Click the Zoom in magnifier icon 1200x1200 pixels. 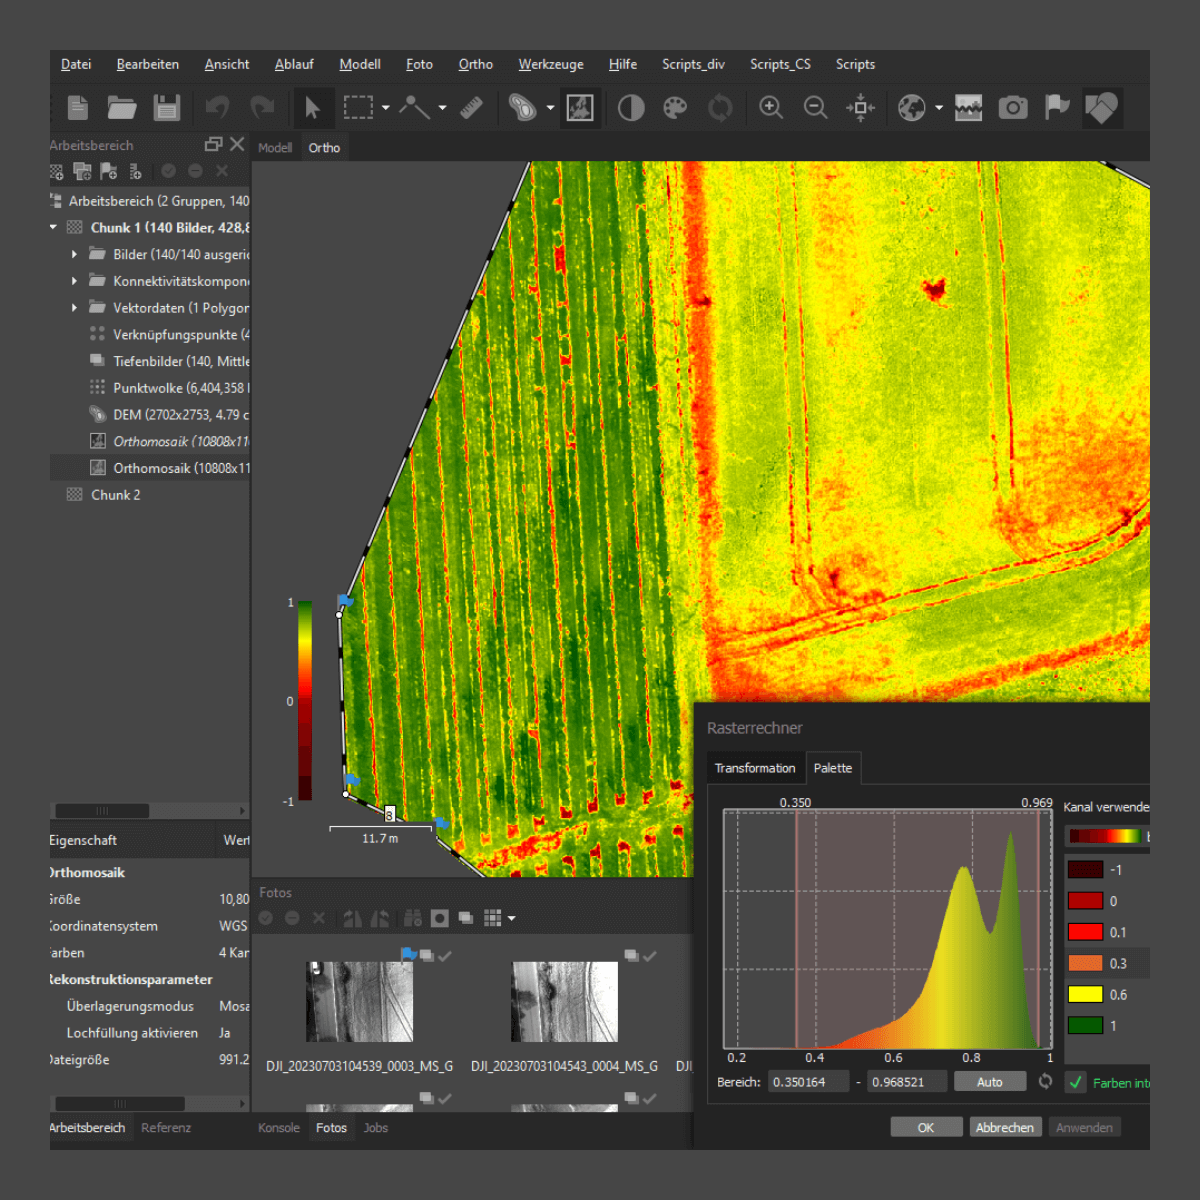pos(770,107)
